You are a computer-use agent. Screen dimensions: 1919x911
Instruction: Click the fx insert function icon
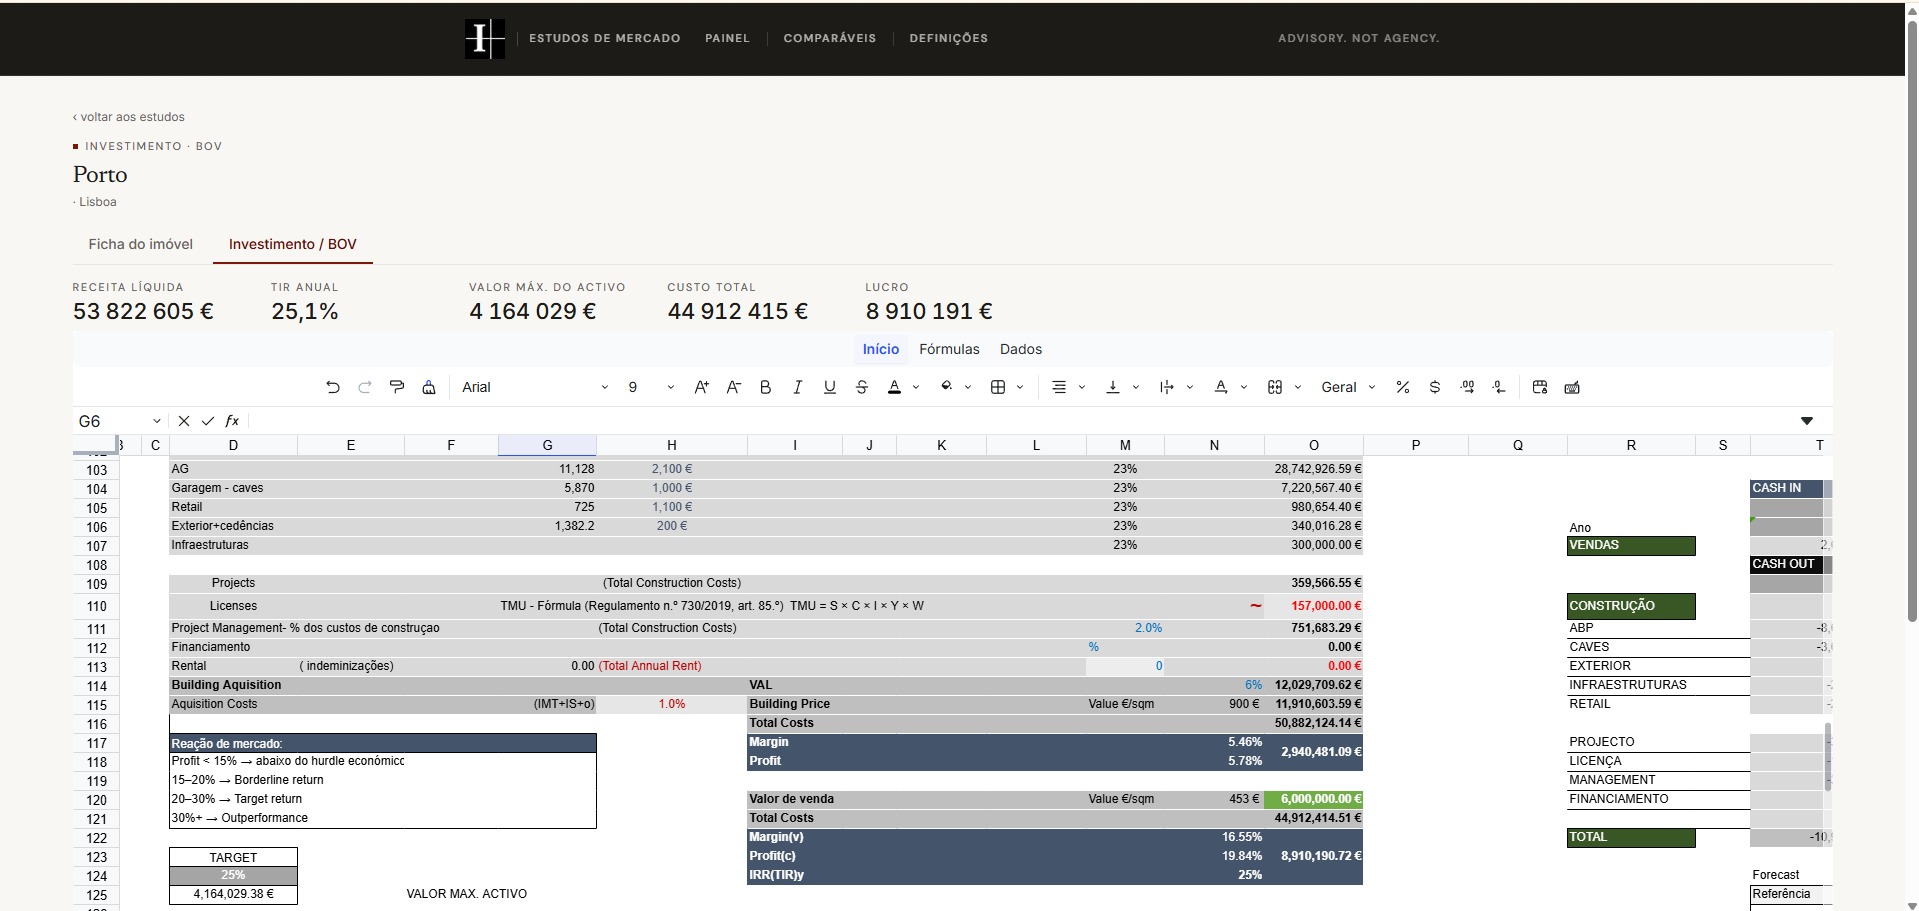point(232,421)
